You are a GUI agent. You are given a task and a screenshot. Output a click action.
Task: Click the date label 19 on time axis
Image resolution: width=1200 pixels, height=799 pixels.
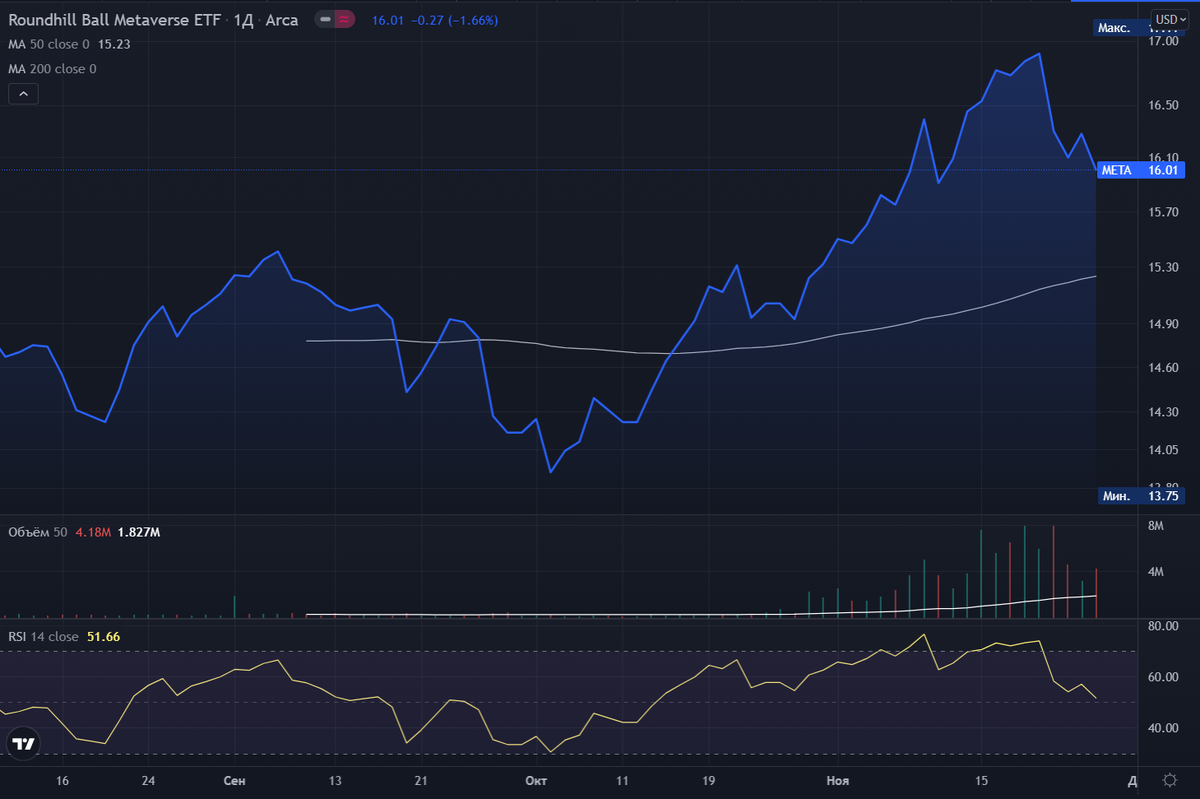click(x=708, y=780)
